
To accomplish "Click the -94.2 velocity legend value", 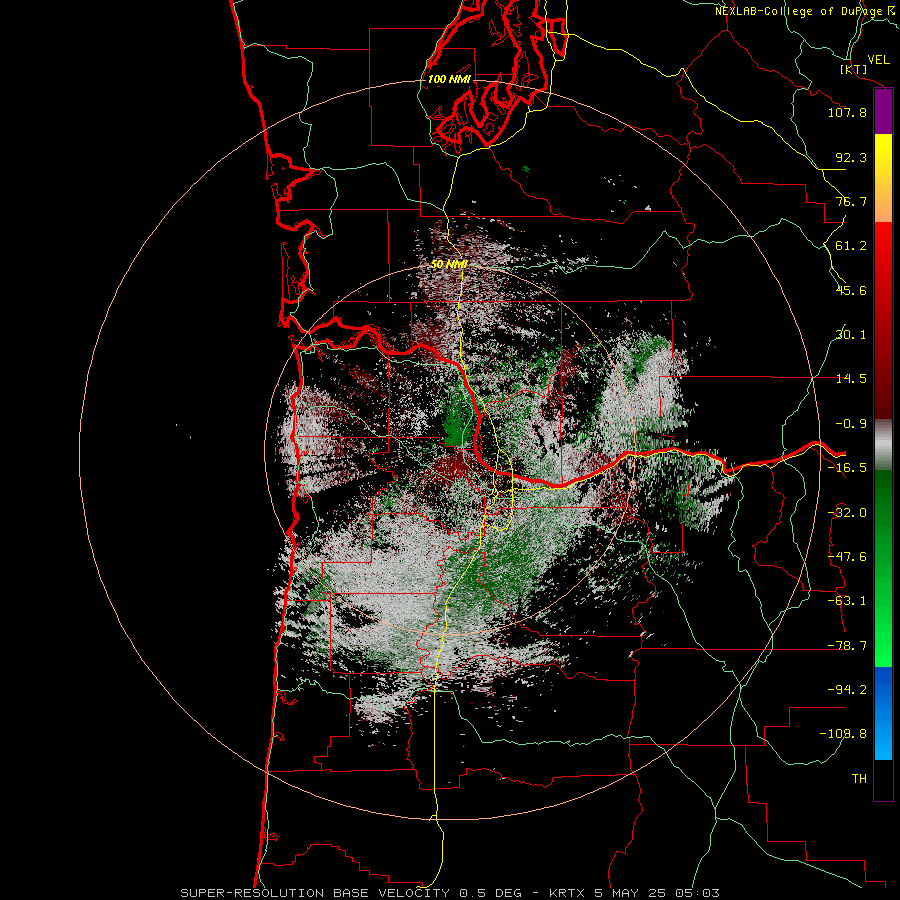I will (x=847, y=690).
